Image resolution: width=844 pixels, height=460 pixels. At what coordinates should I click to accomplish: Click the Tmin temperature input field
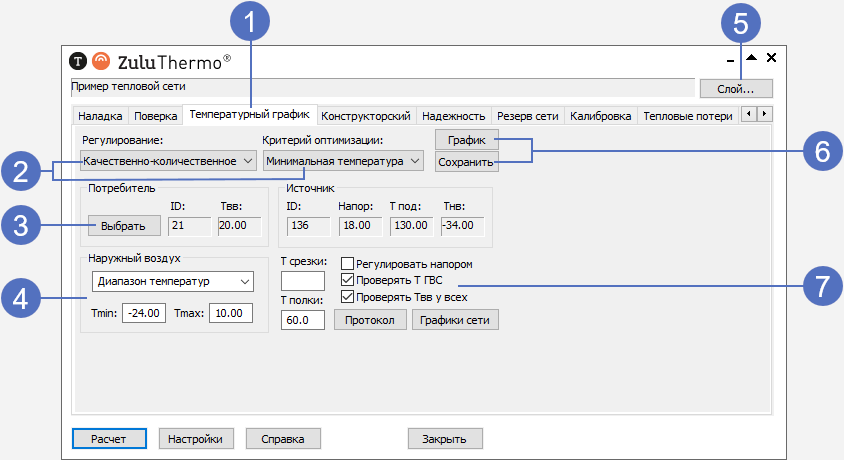tap(144, 314)
